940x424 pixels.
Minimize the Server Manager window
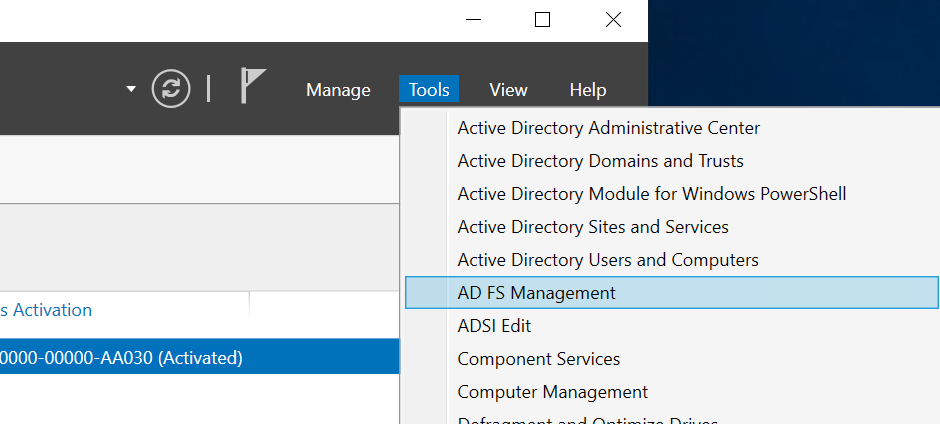click(474, 20)
